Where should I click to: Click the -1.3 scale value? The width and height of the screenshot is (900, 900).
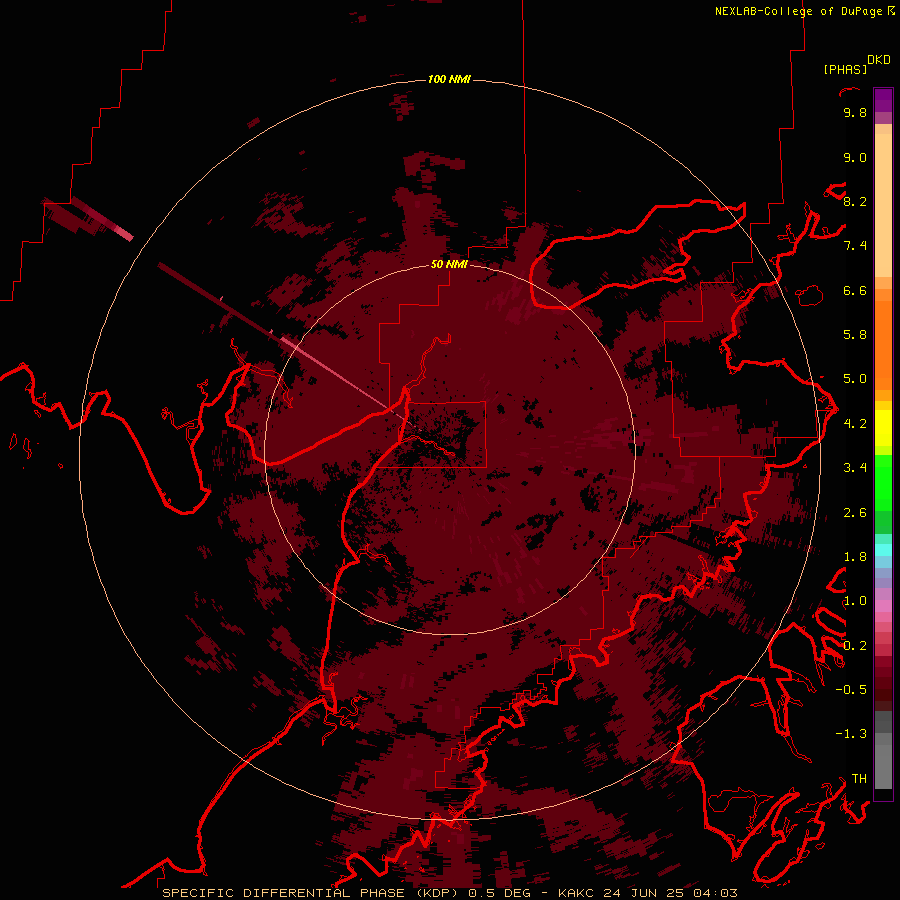(x=851, y=734)
